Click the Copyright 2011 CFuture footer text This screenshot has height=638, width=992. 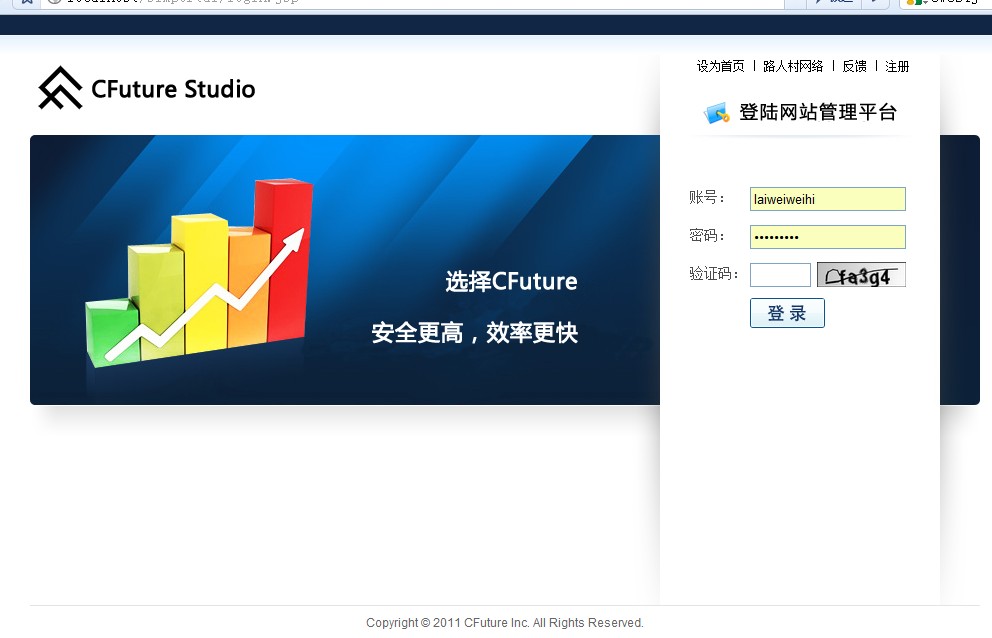point(505,623)
